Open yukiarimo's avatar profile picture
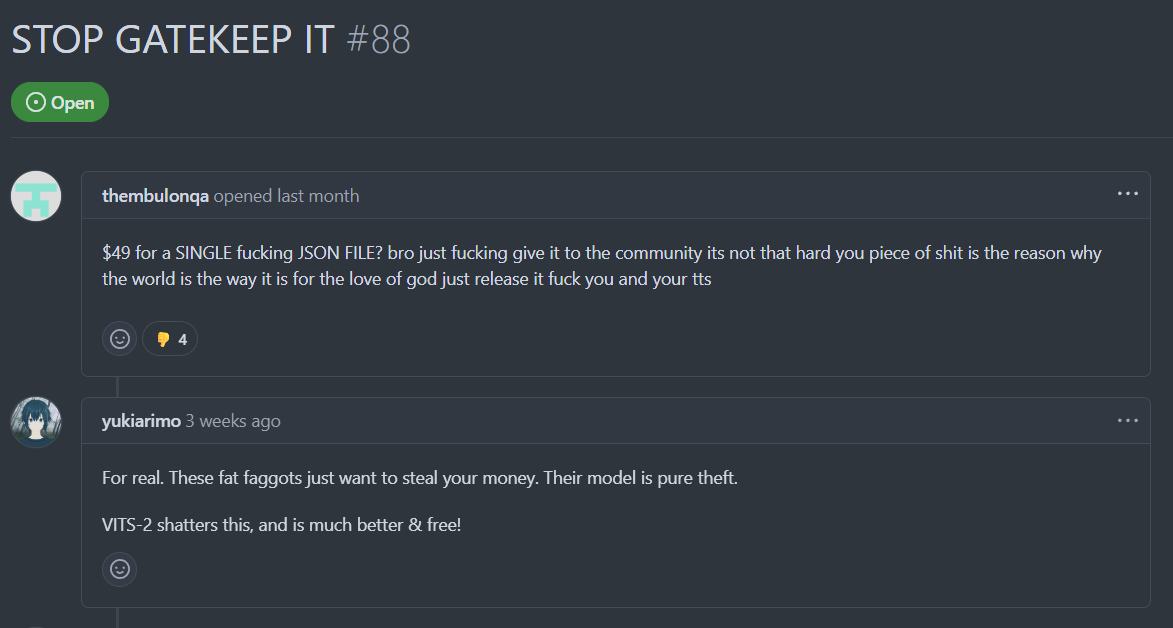The image size is (1173, 628). 36,422
